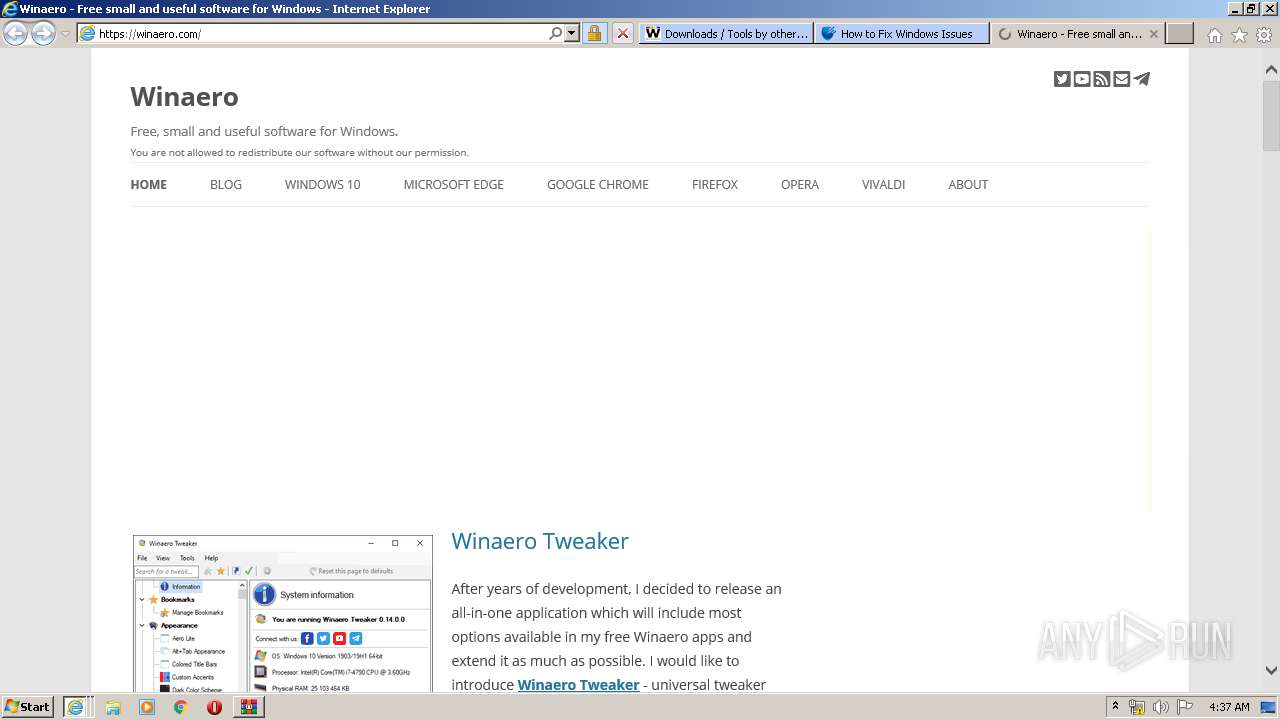This screenshot has width=1280, height=720.
Task: Open the browser Home icon
Action: pyautogui.click(x=1214, y=35)
